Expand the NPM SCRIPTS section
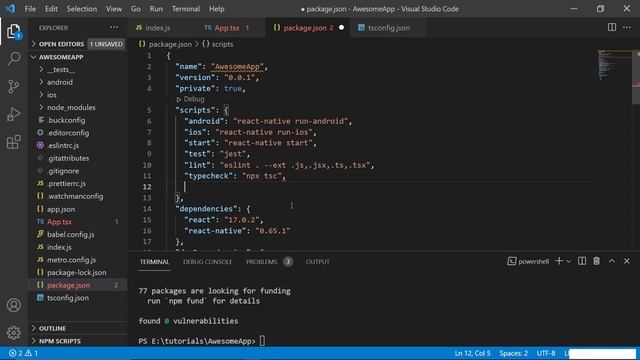 point(78,341)
